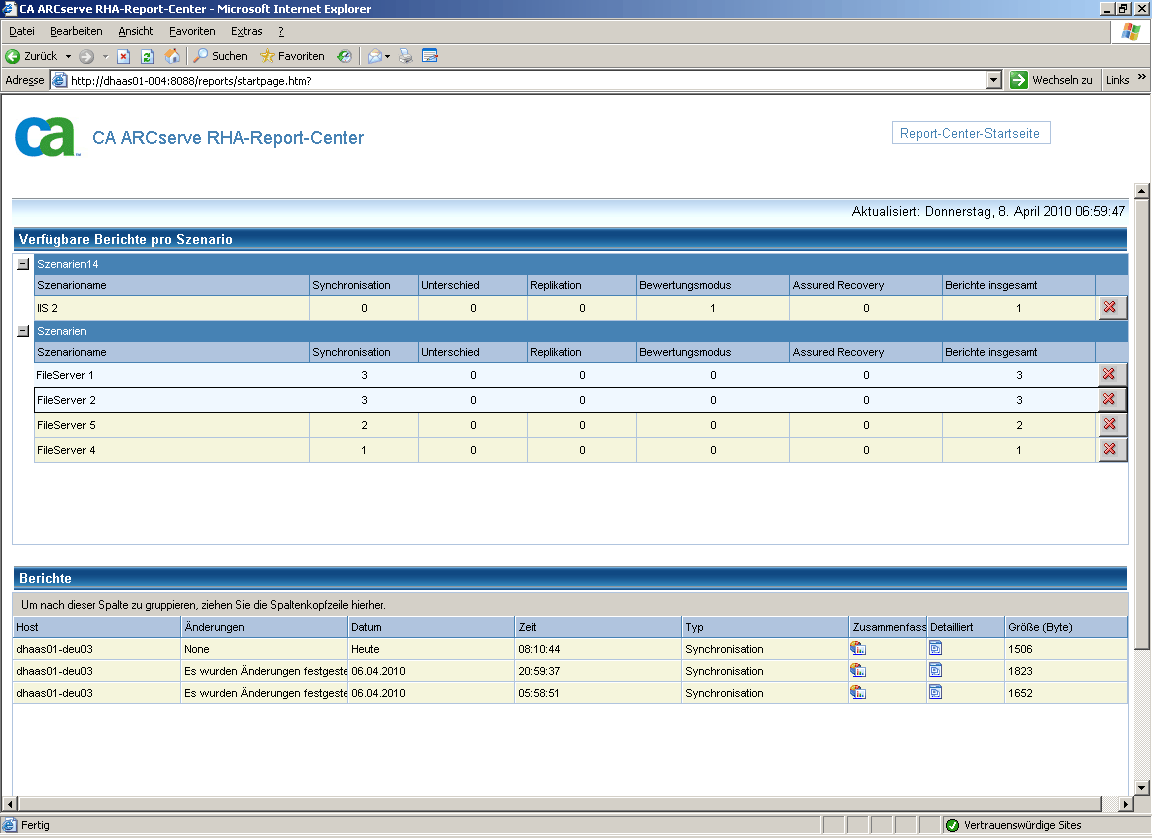Open the Extras menu
Image resolution: width=1152 pixels, height=838 pixels.
coord(246,32)
